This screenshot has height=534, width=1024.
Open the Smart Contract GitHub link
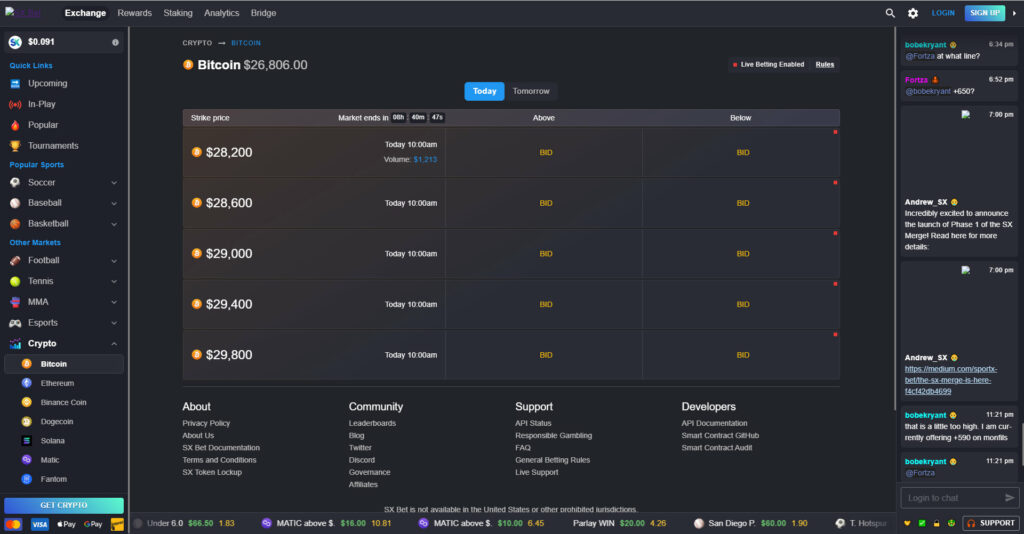coord(720,435)
